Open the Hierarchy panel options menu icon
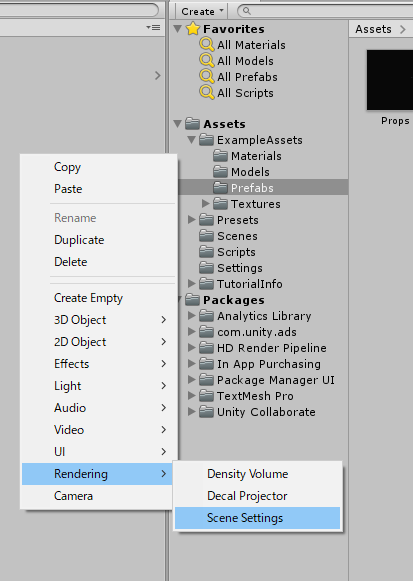The image size is (413, 581). click(x=153, y=27)
